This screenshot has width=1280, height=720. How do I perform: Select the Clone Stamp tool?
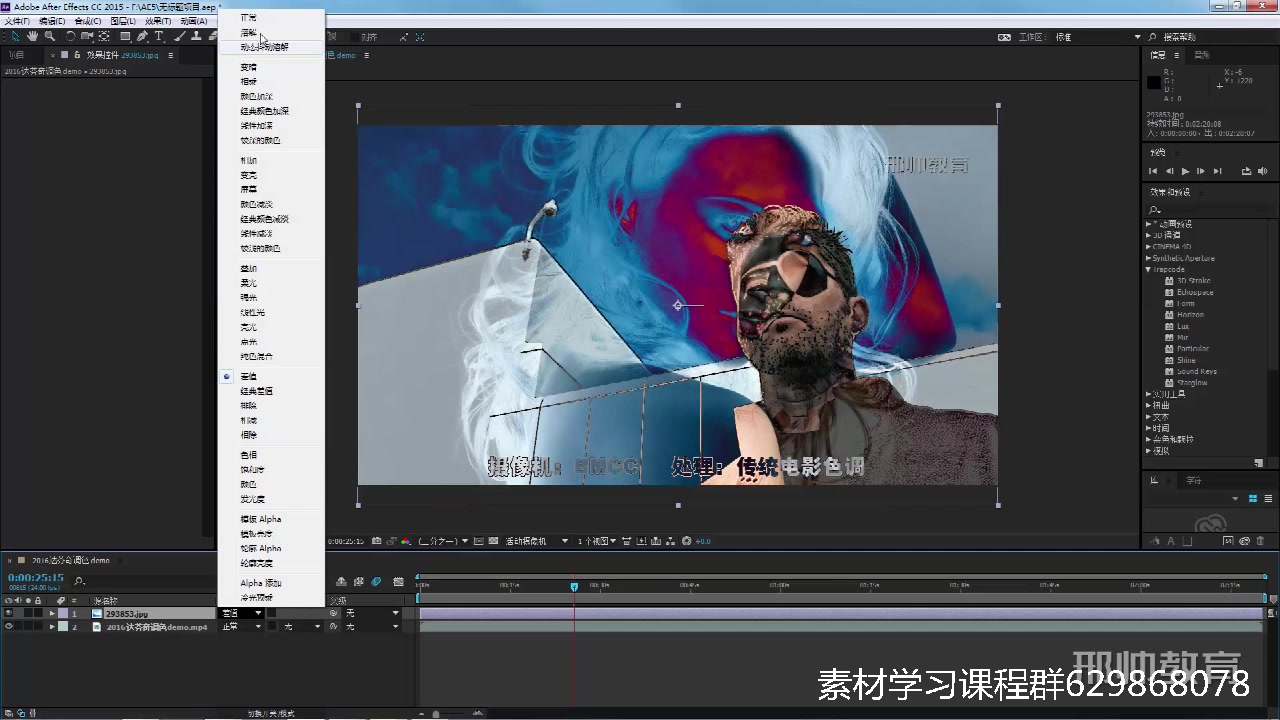point(196,36)
